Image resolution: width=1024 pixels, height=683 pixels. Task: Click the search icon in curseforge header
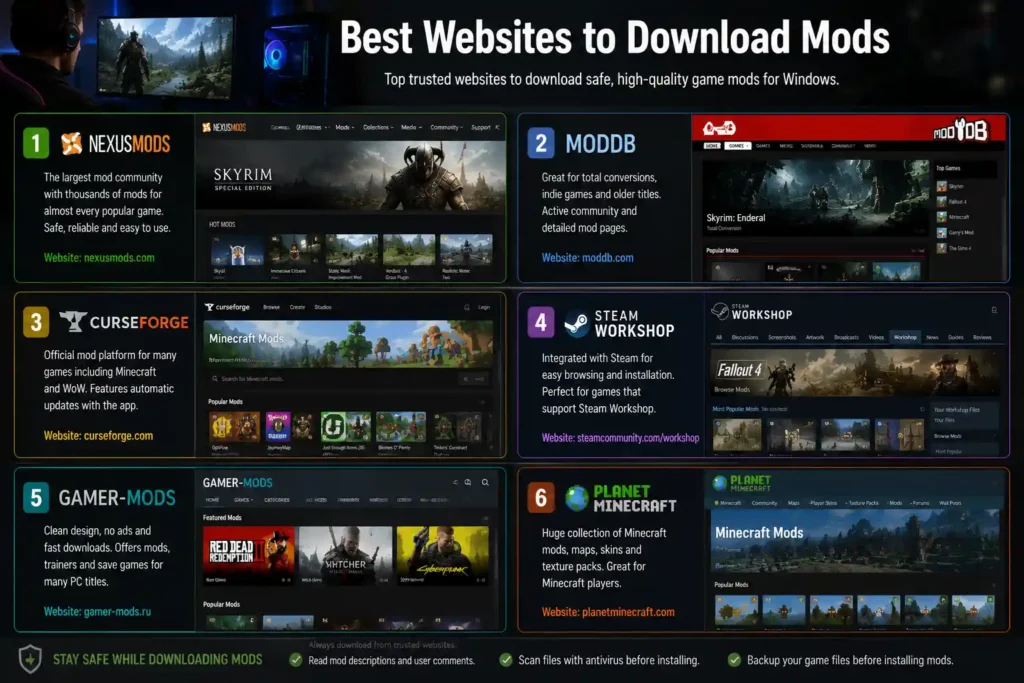tap(466, 307)
